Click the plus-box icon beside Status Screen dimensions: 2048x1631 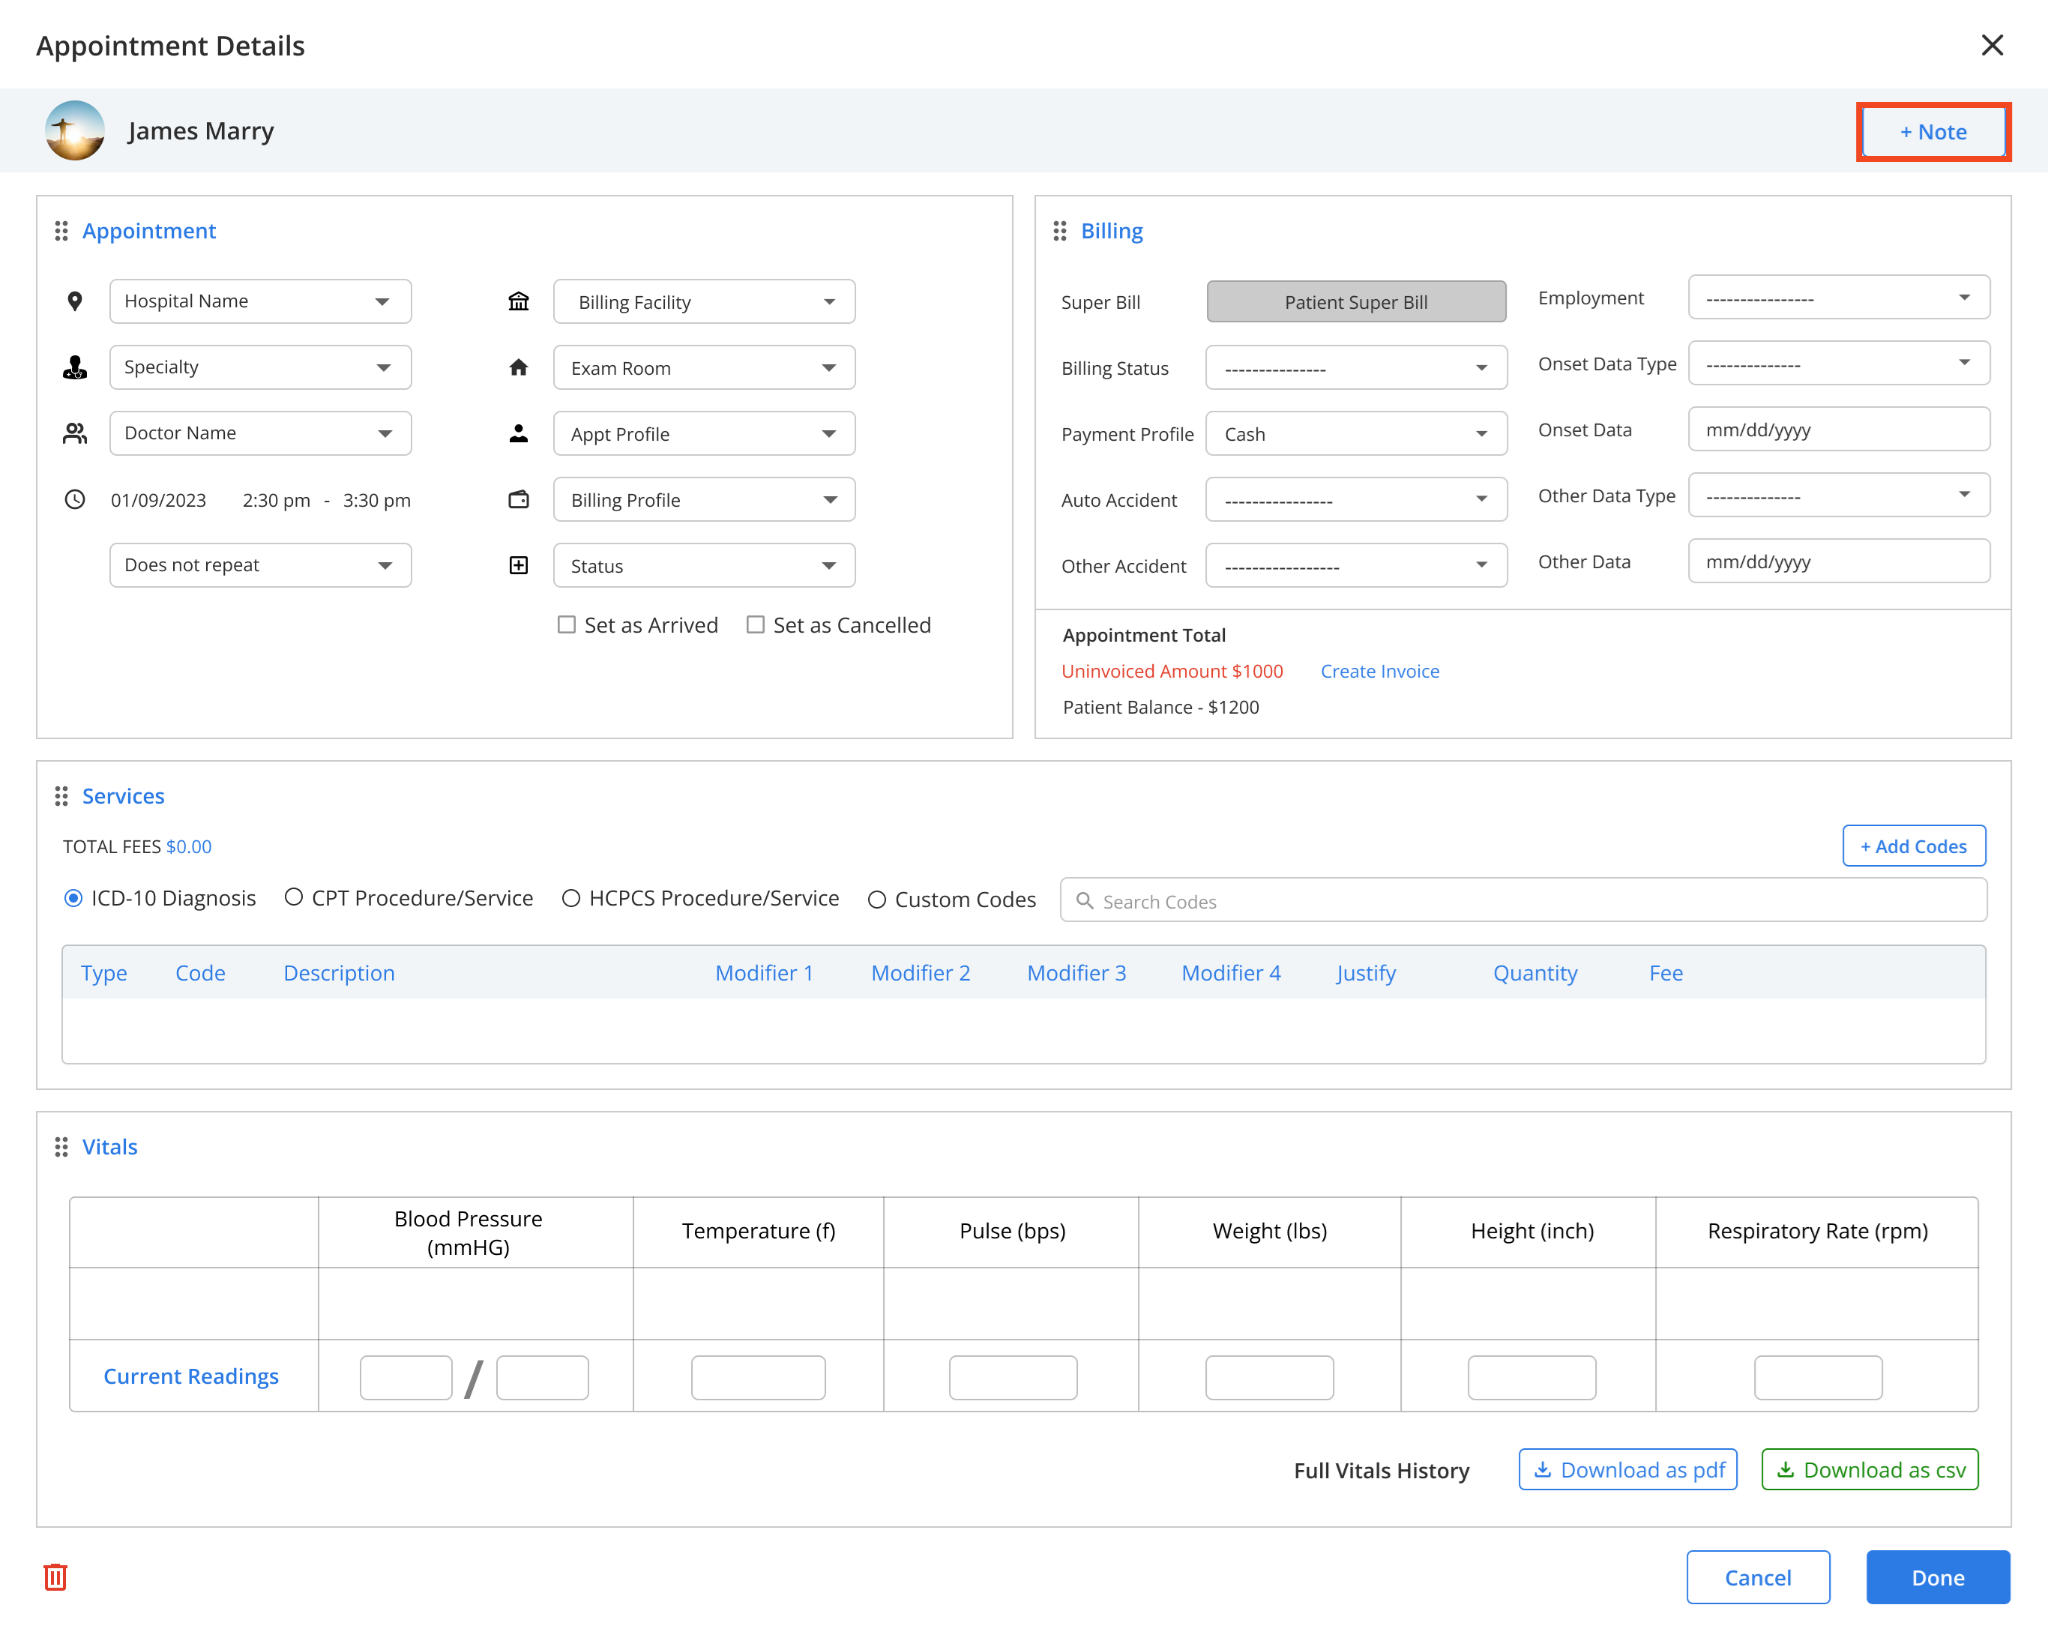(519, 565)
